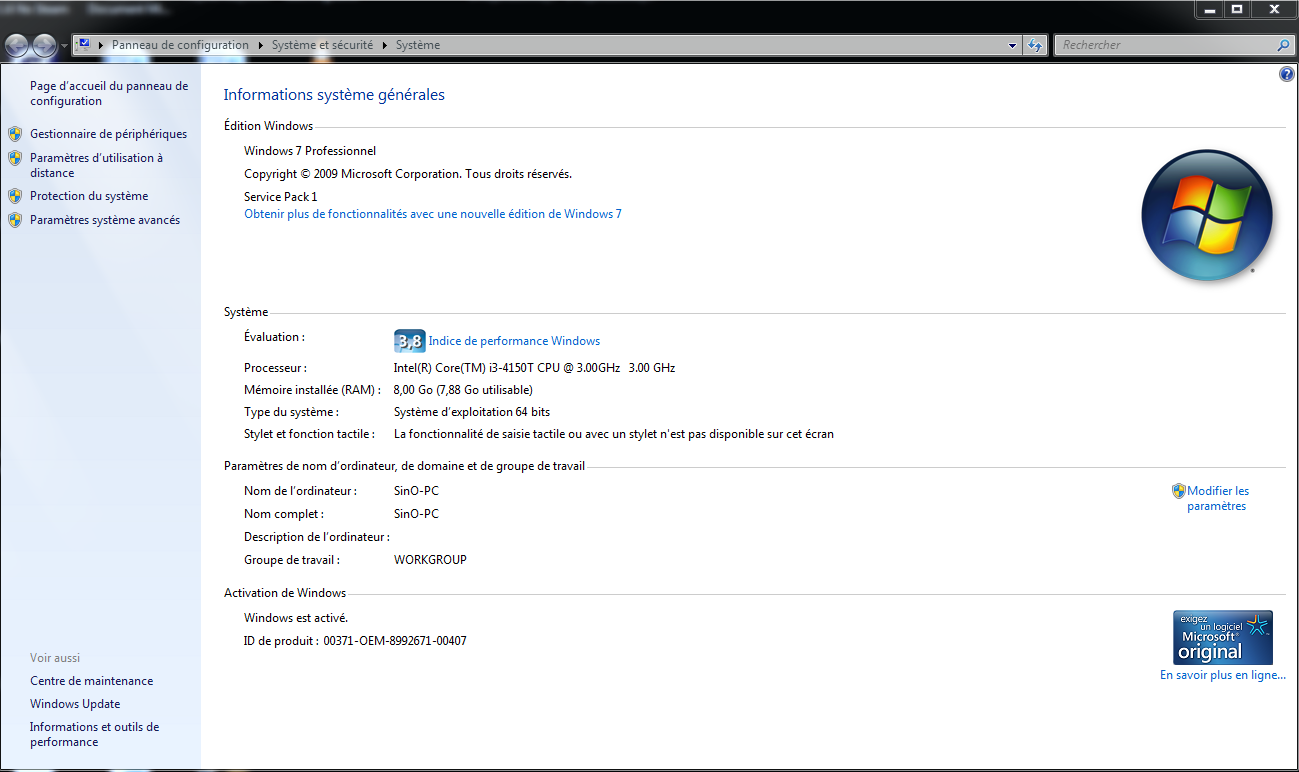1299x772 pixels.
Task: Click the Forward navigation arrow button
Action: click(44, 45)
